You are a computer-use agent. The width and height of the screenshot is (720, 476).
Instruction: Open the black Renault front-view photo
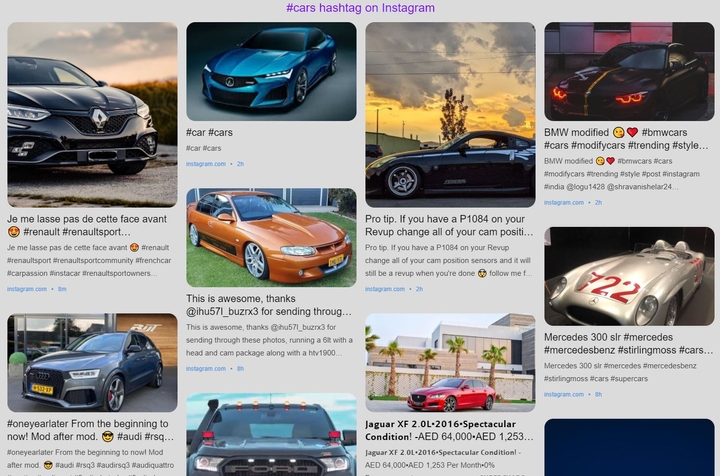[x=92, y=115]
